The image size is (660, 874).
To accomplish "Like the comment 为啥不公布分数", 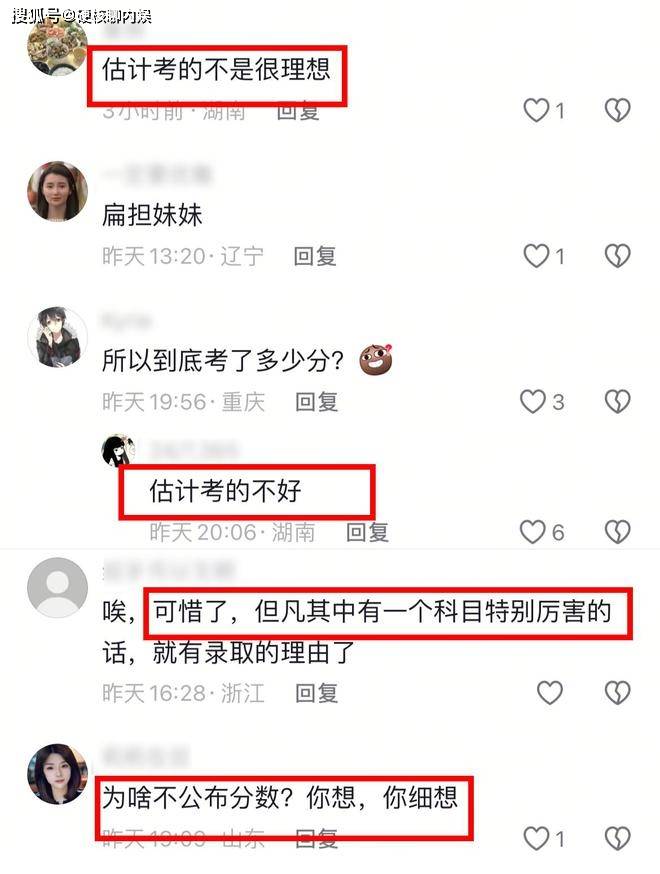I will point(536,838).
